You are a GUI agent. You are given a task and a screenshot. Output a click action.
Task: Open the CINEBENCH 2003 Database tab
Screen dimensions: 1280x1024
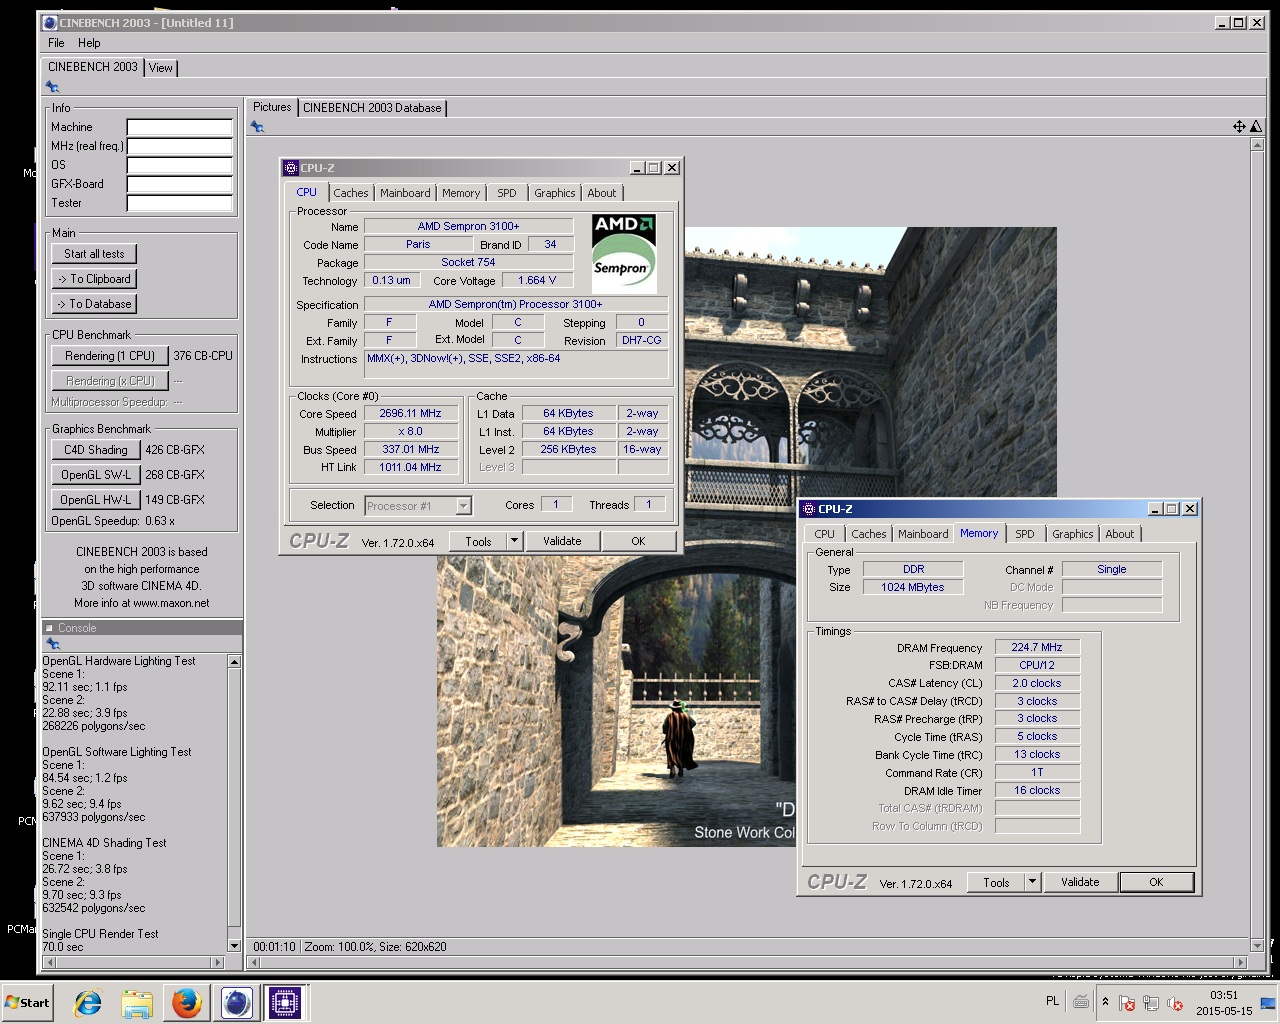372,108
